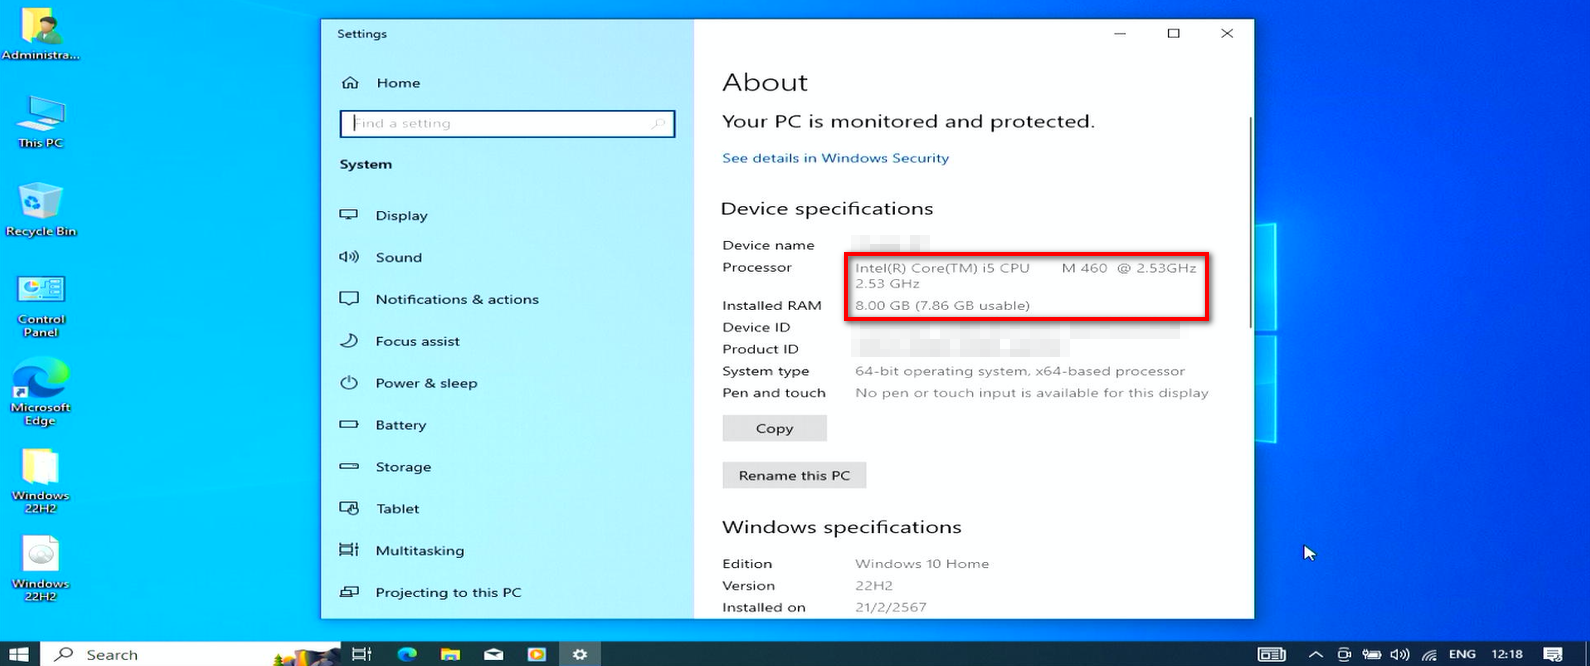
Task: Click the 8.00 GB (7.86 GB usable) text
Action: coord(942,305)
